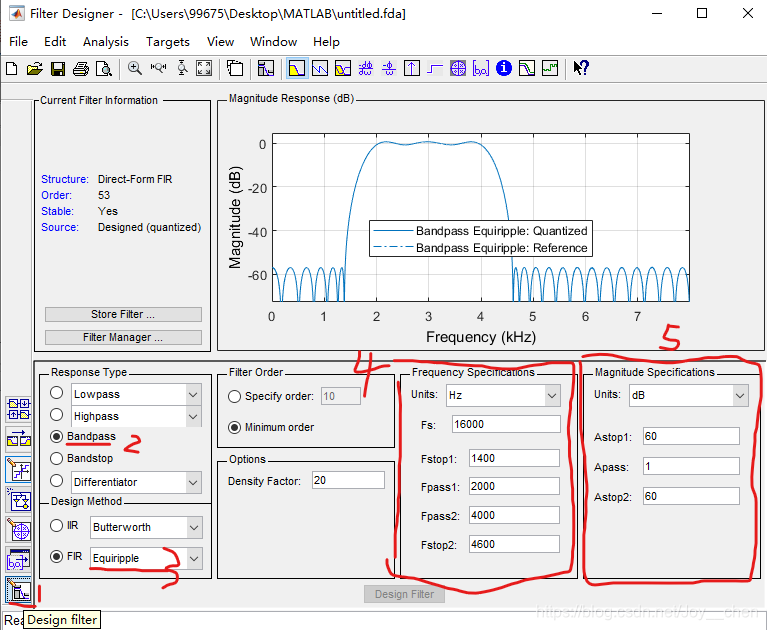Open the Butterworth IIR method dropdown

pyautogui.click(x=194, y=527)
